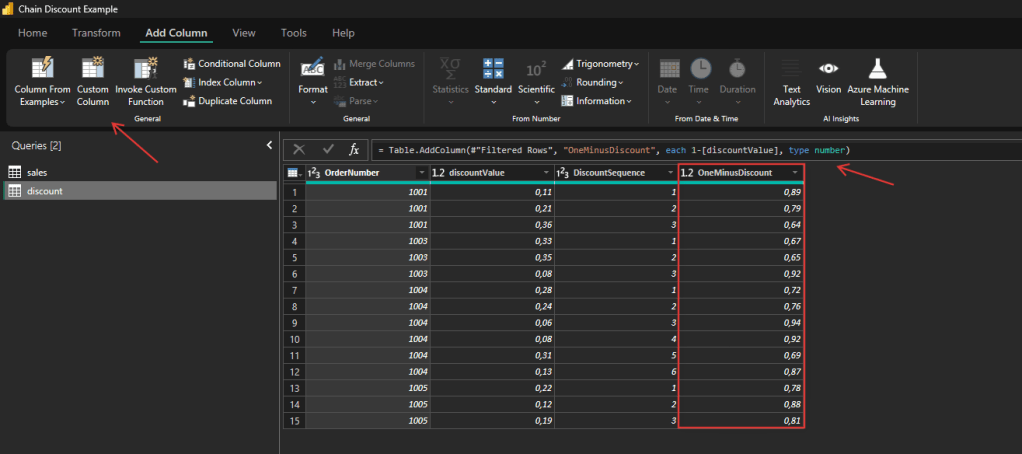
Task: Click the Power BI app icon
Action: coord(8,9)
